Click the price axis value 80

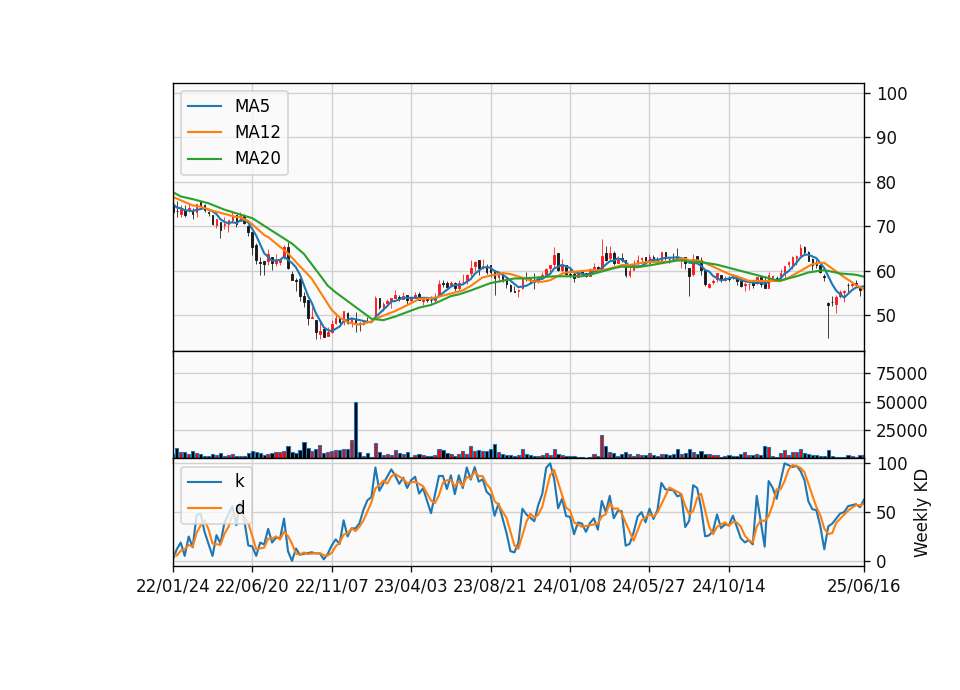tap(887, 183)
